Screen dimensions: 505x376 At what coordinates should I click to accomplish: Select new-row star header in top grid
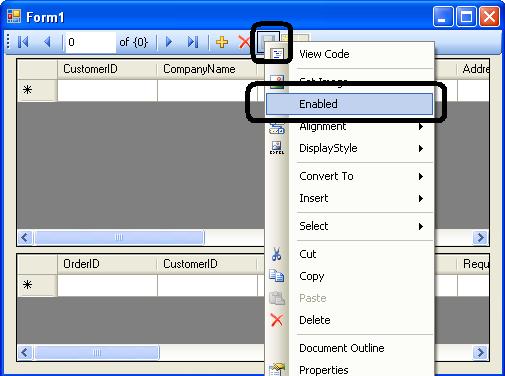click(x=37, y=90)
